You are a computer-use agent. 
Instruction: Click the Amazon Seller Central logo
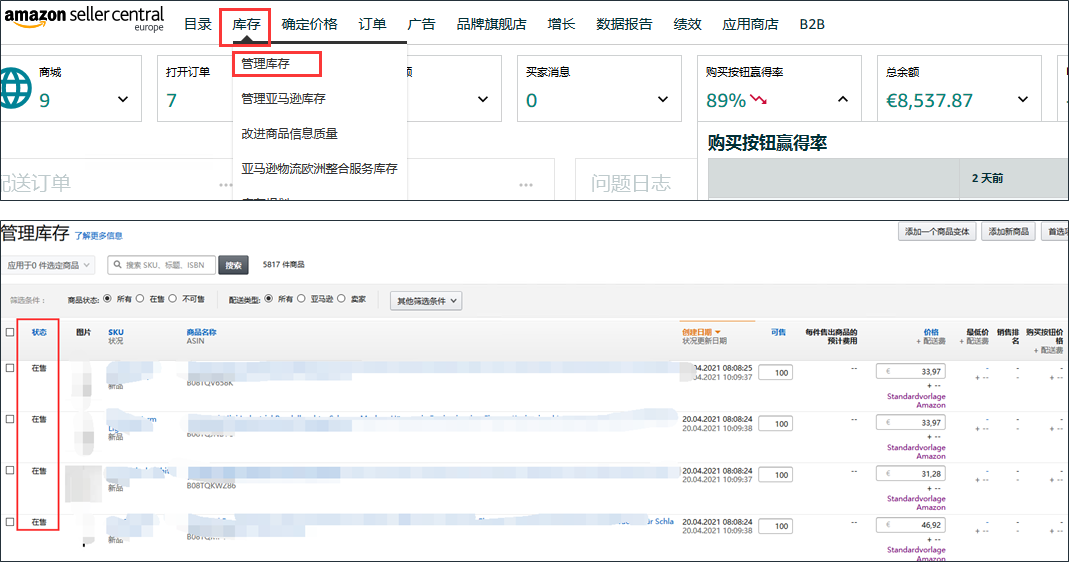84,20
